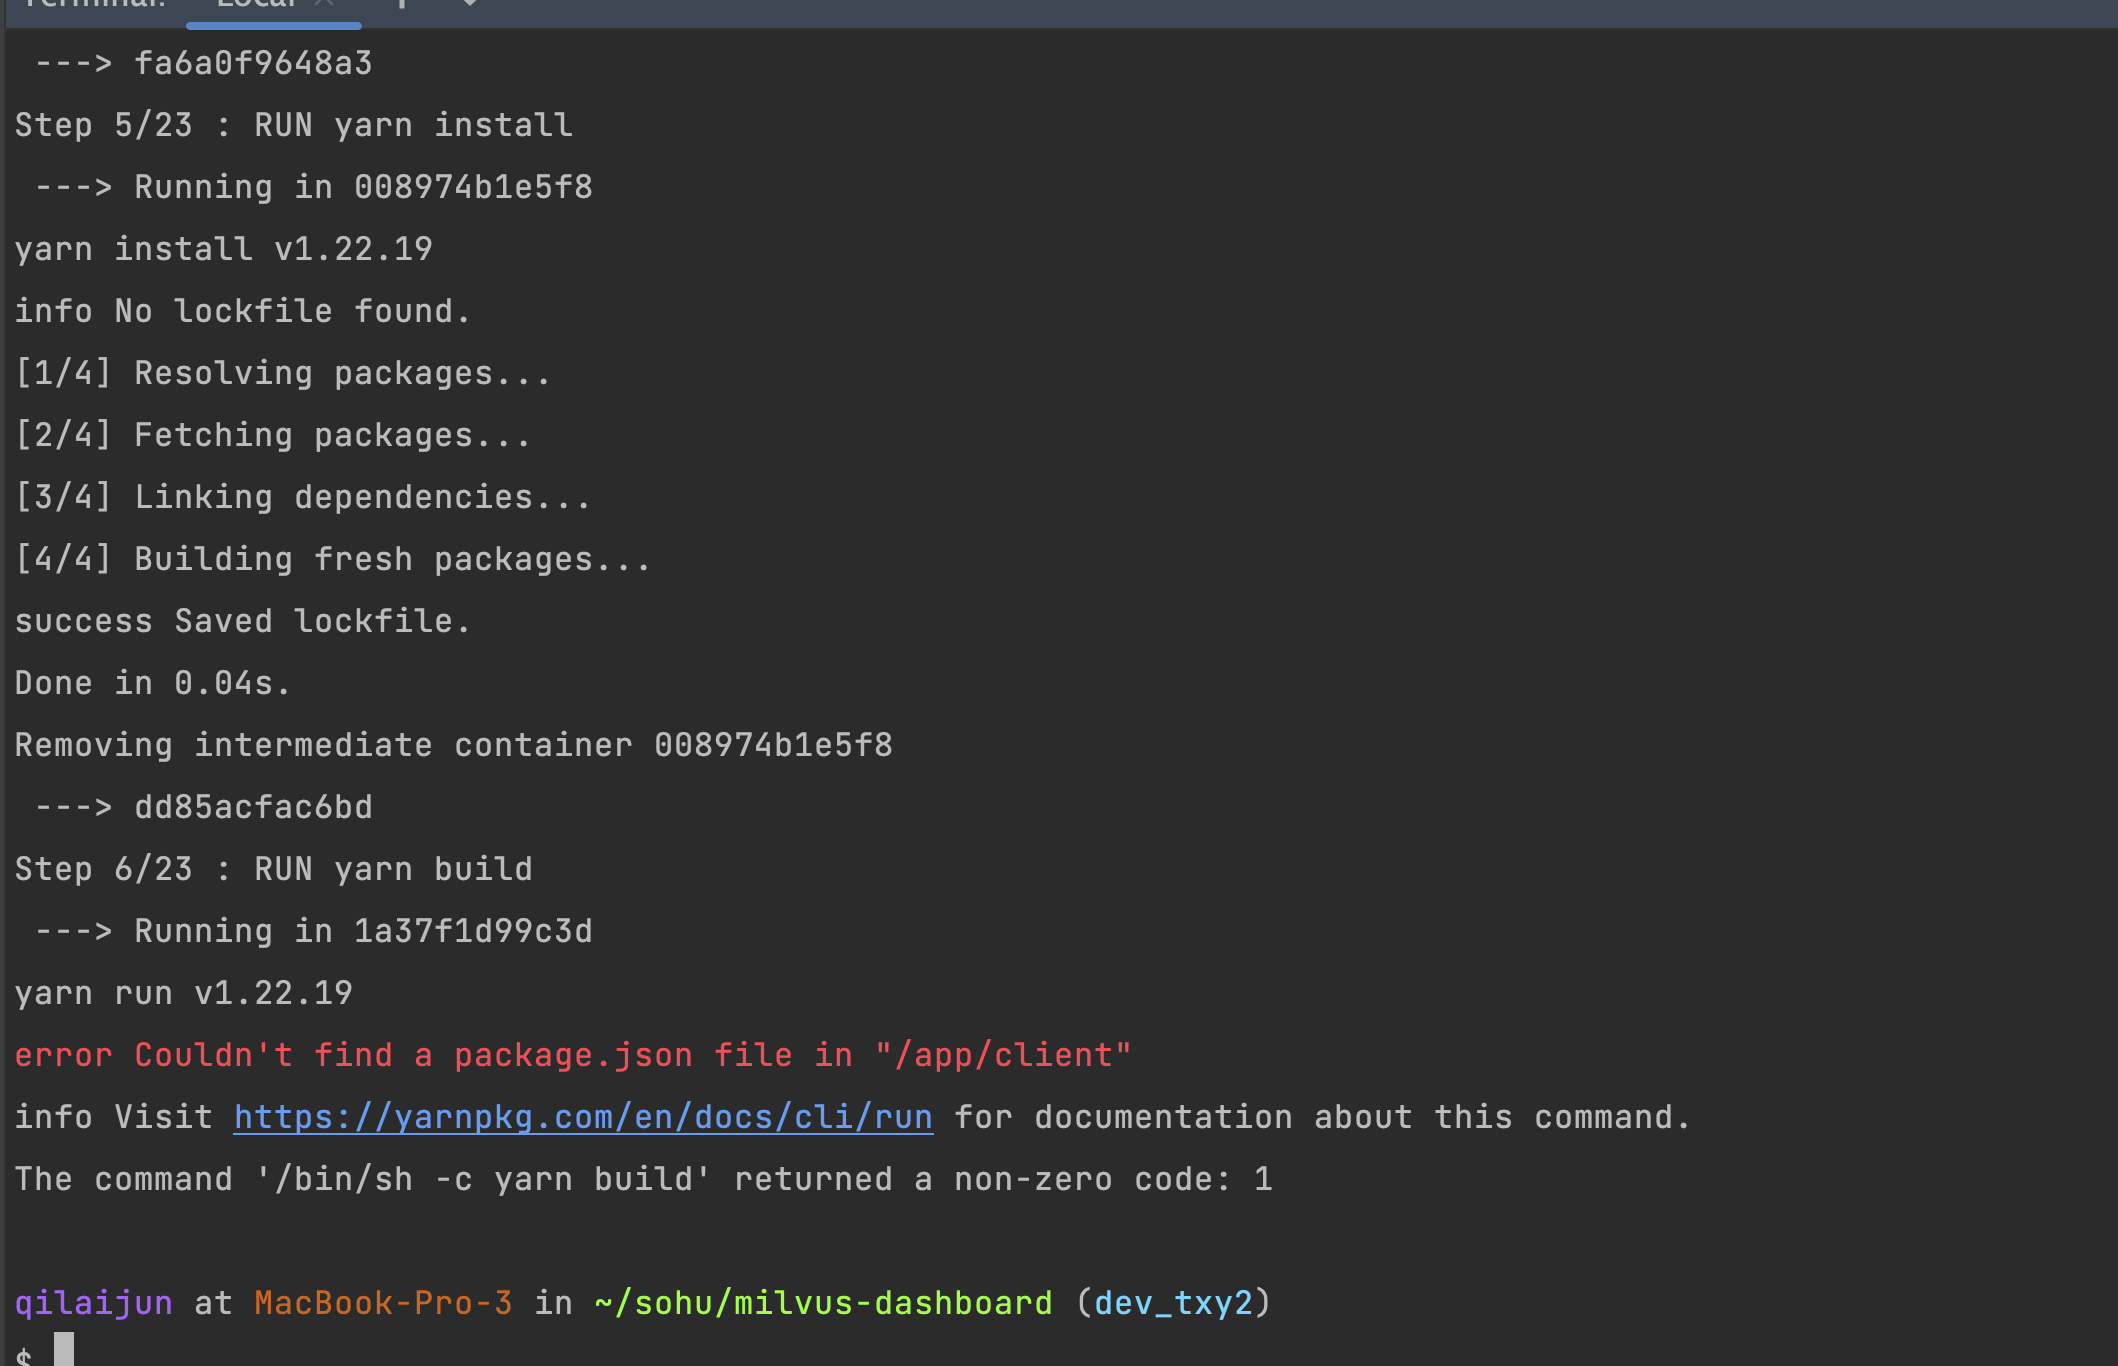This screenshot has height=1366, width=2118.
Task: Click the username qilaijun in the prompt
Action: tap(93, 1302)
